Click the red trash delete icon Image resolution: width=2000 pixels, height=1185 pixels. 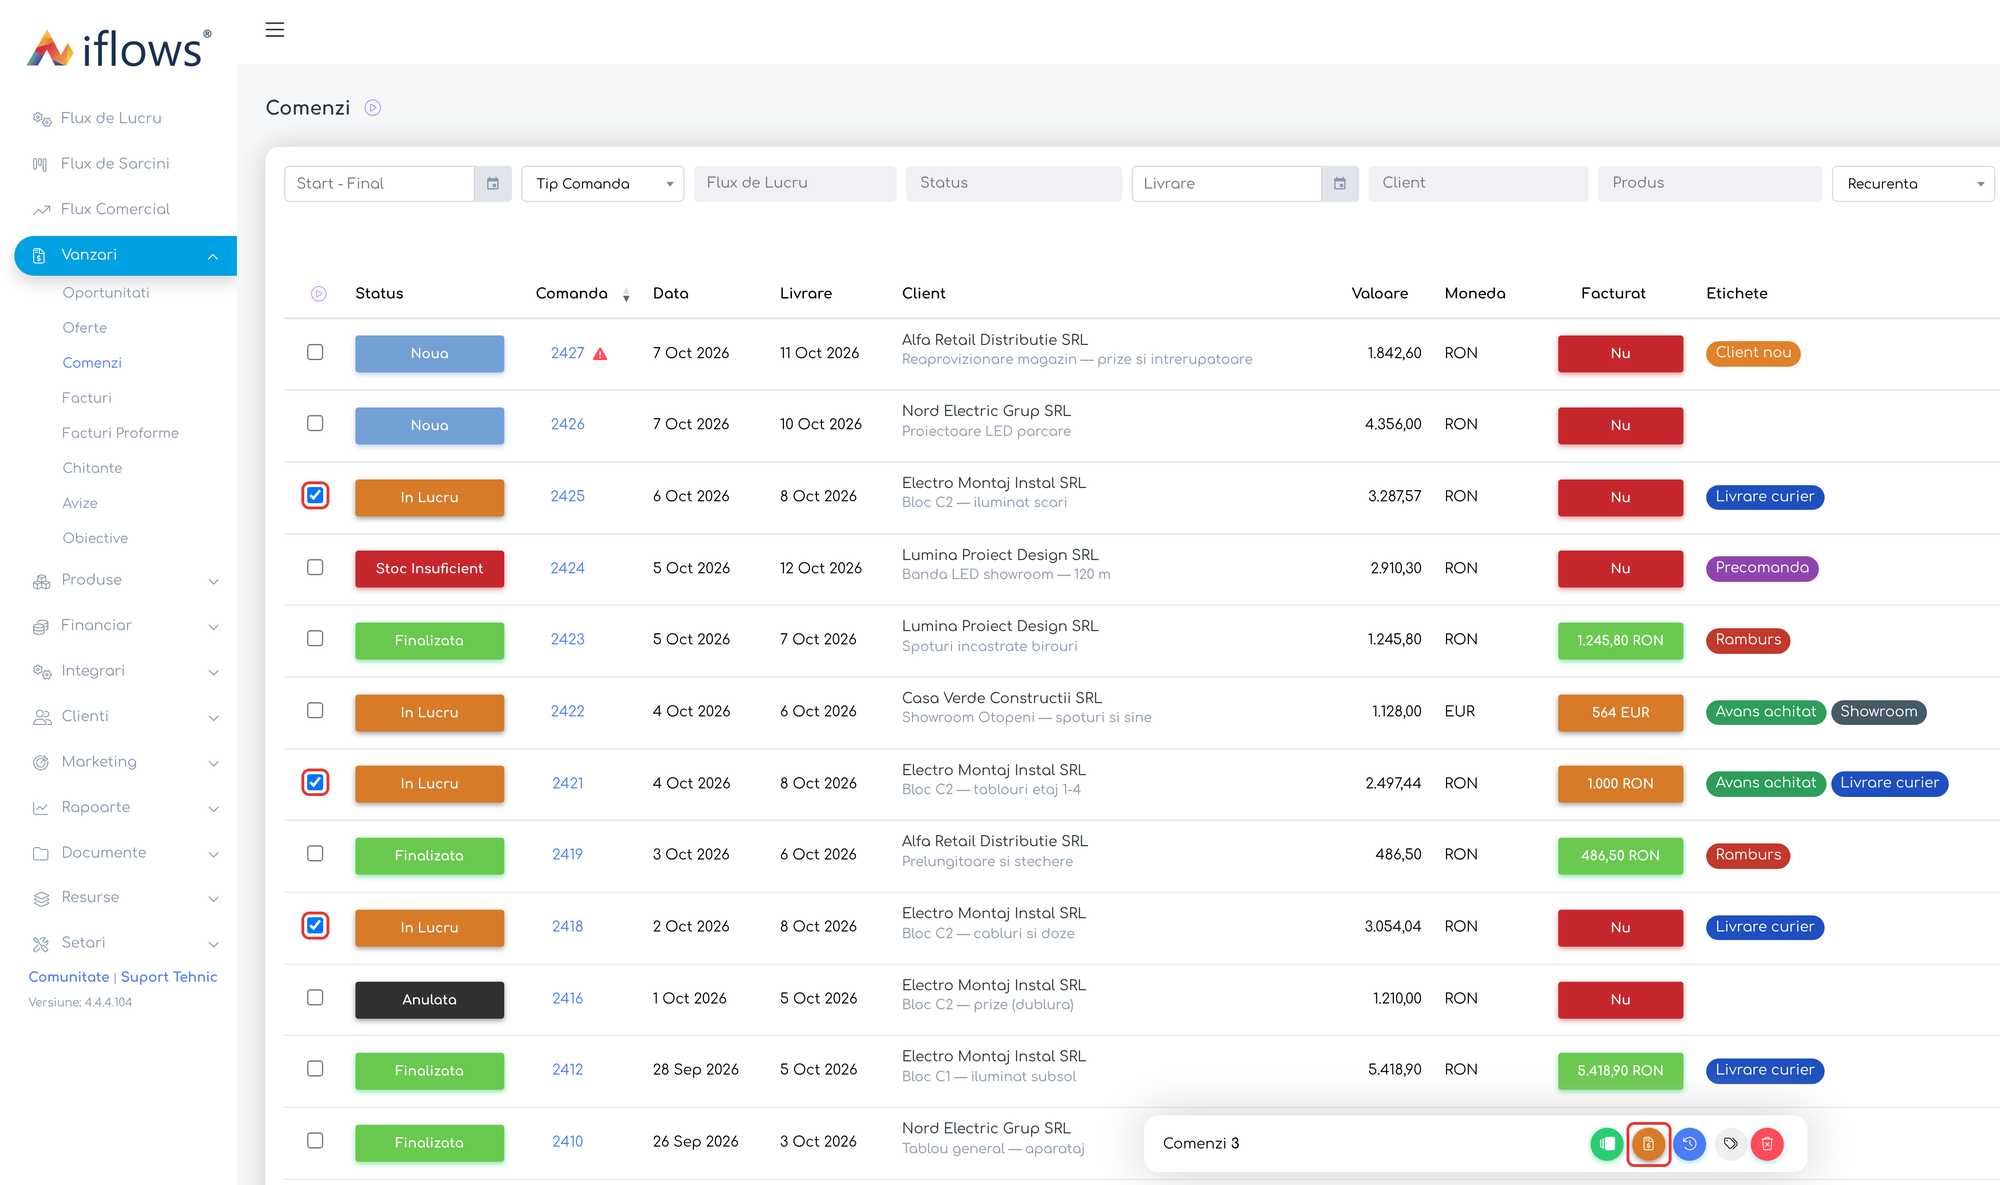[x=1767, y=1143]
